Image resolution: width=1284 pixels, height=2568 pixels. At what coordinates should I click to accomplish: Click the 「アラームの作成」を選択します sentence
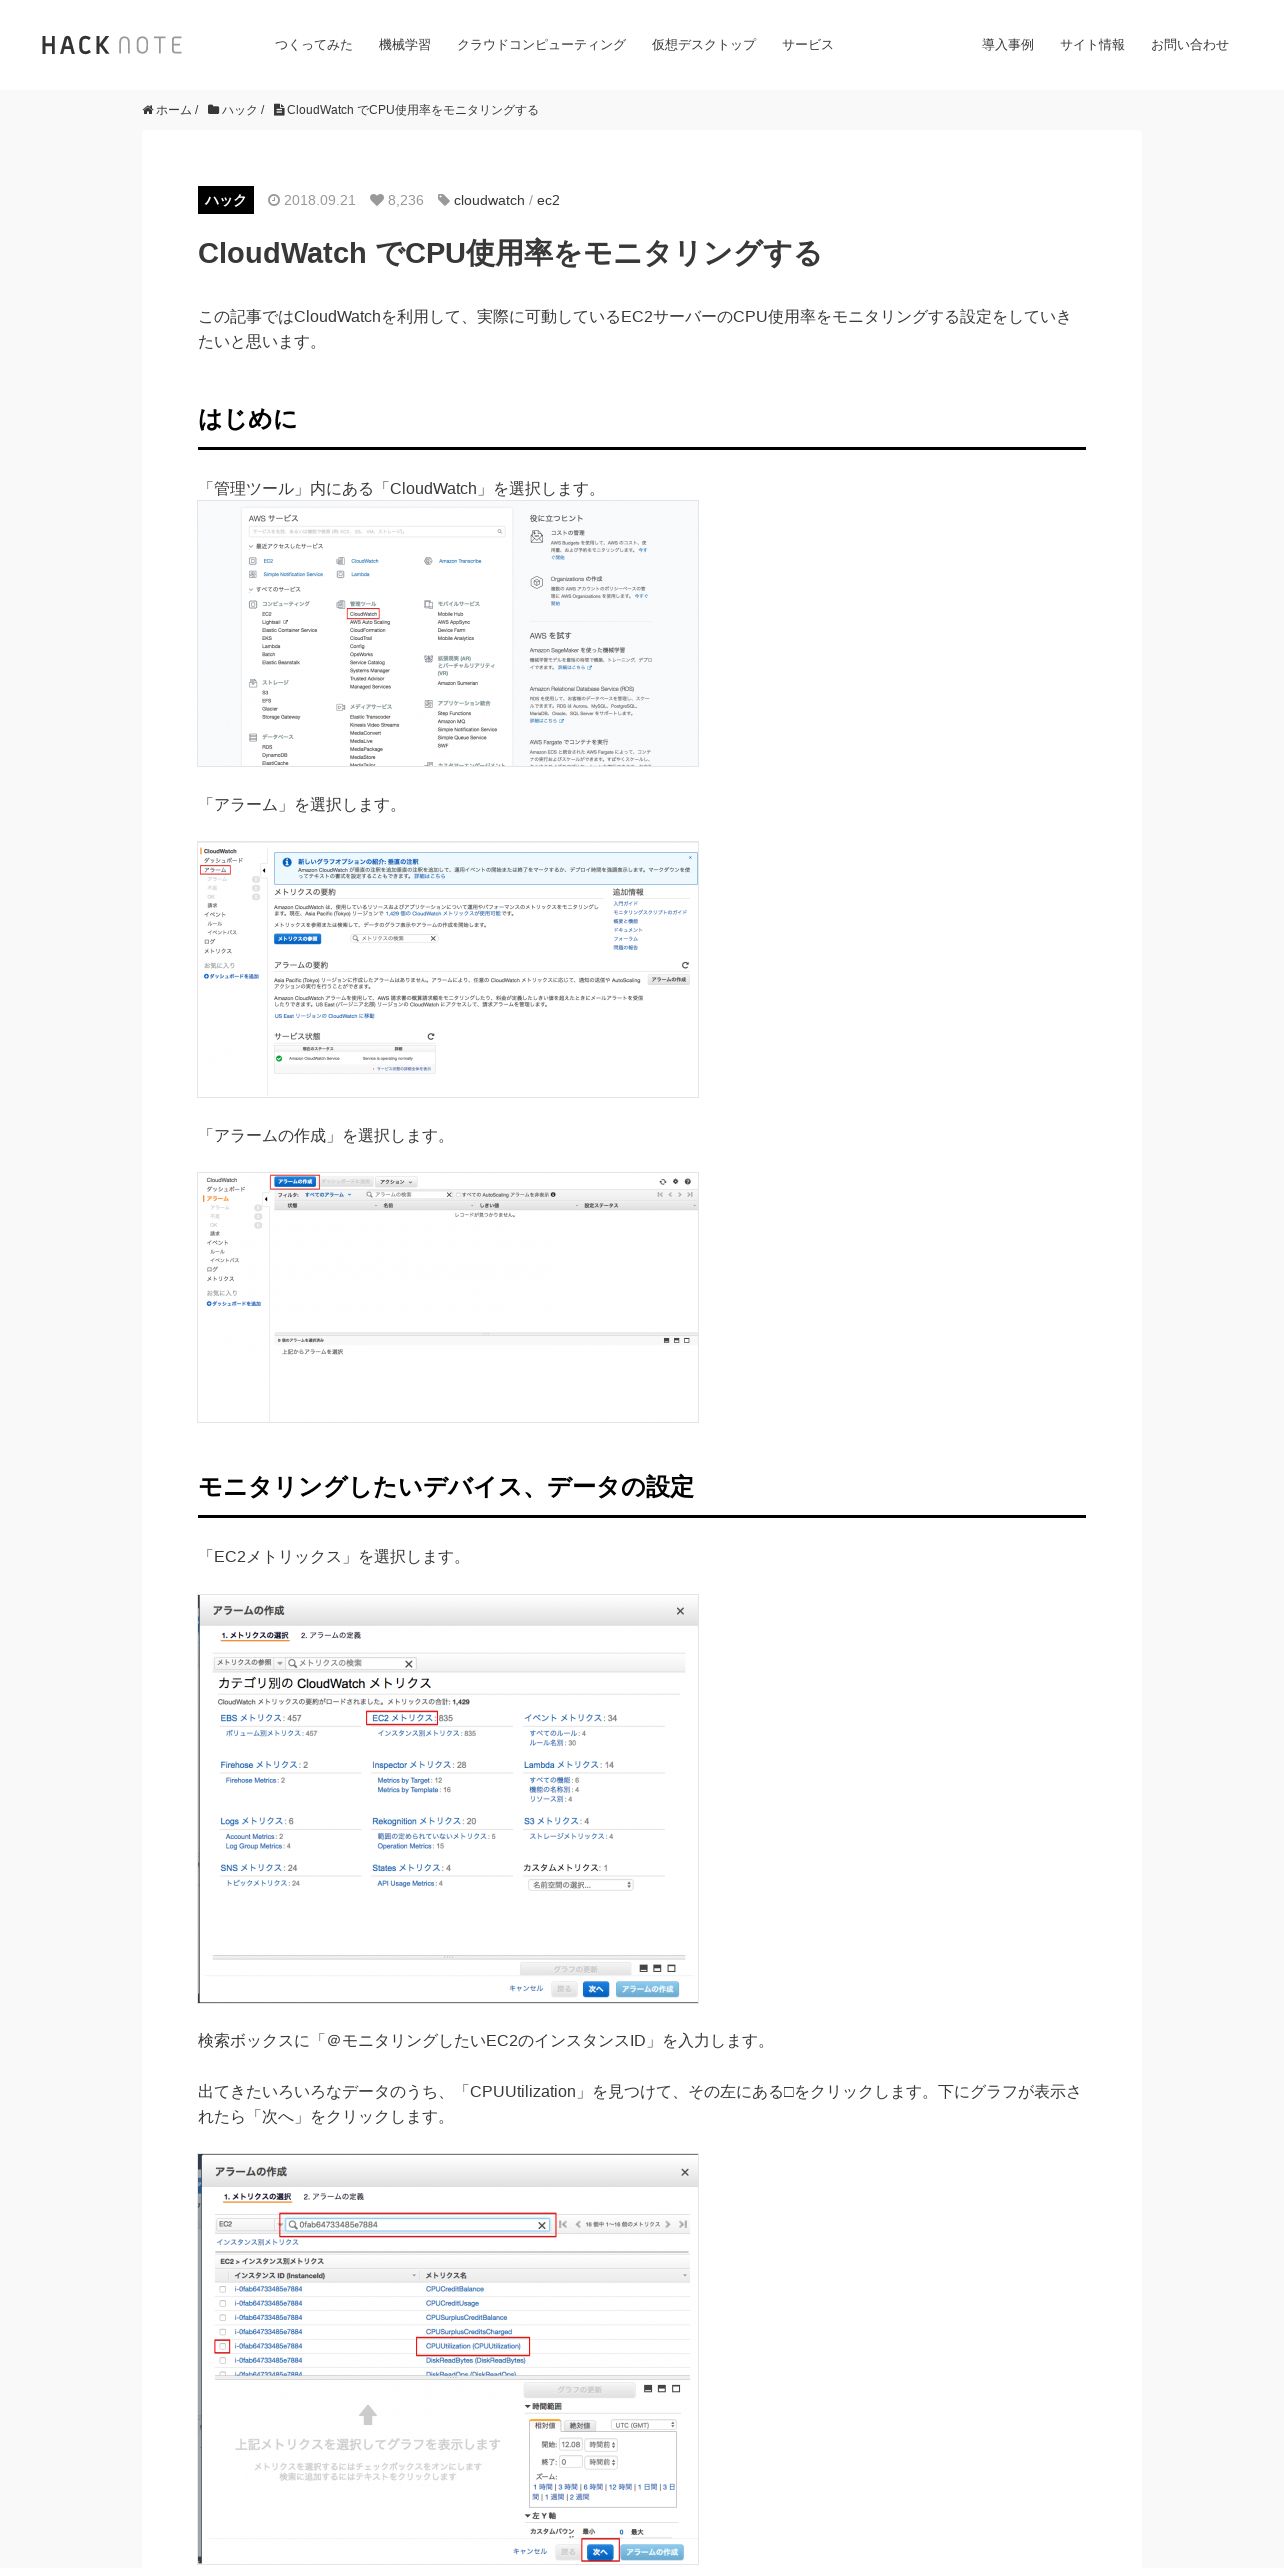coord(326,1136)
